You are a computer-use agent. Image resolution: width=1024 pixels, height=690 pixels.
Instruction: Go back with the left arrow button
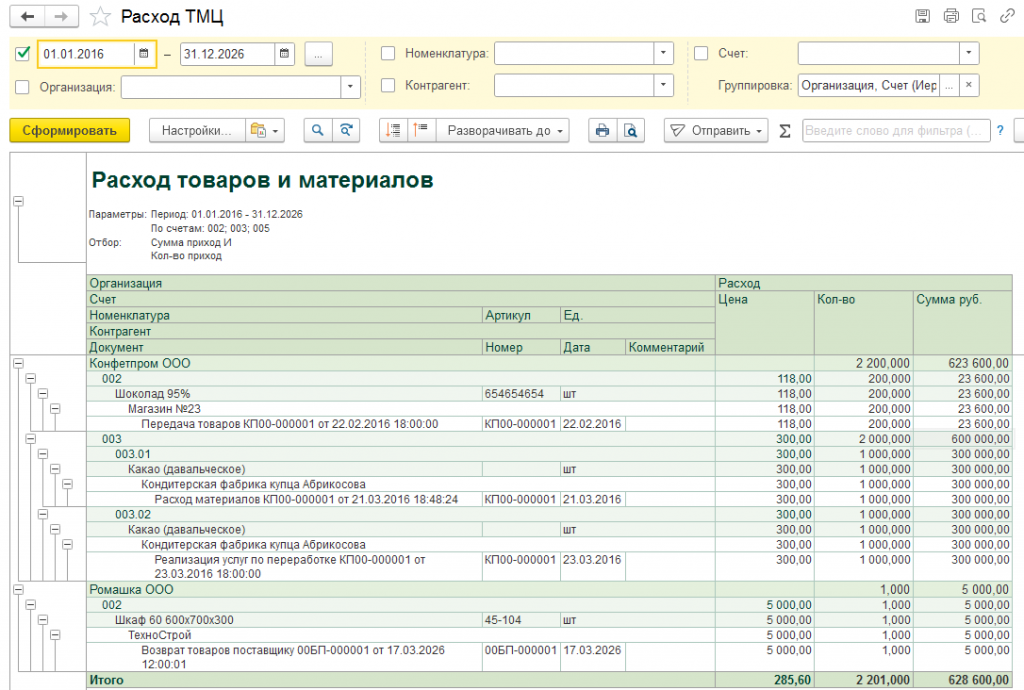pos(27,16)
